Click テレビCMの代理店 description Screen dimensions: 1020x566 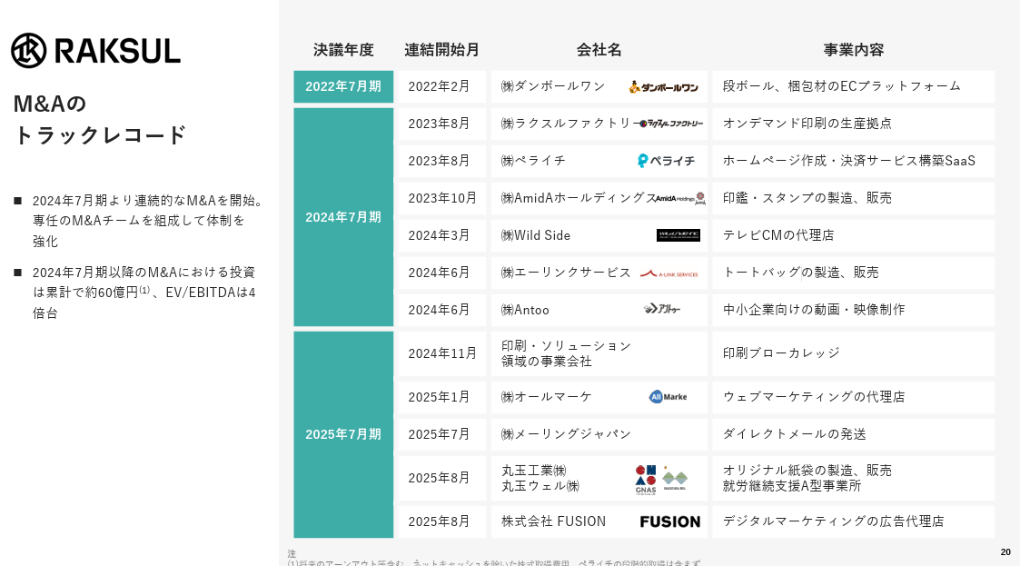click(x=778, y=236)
